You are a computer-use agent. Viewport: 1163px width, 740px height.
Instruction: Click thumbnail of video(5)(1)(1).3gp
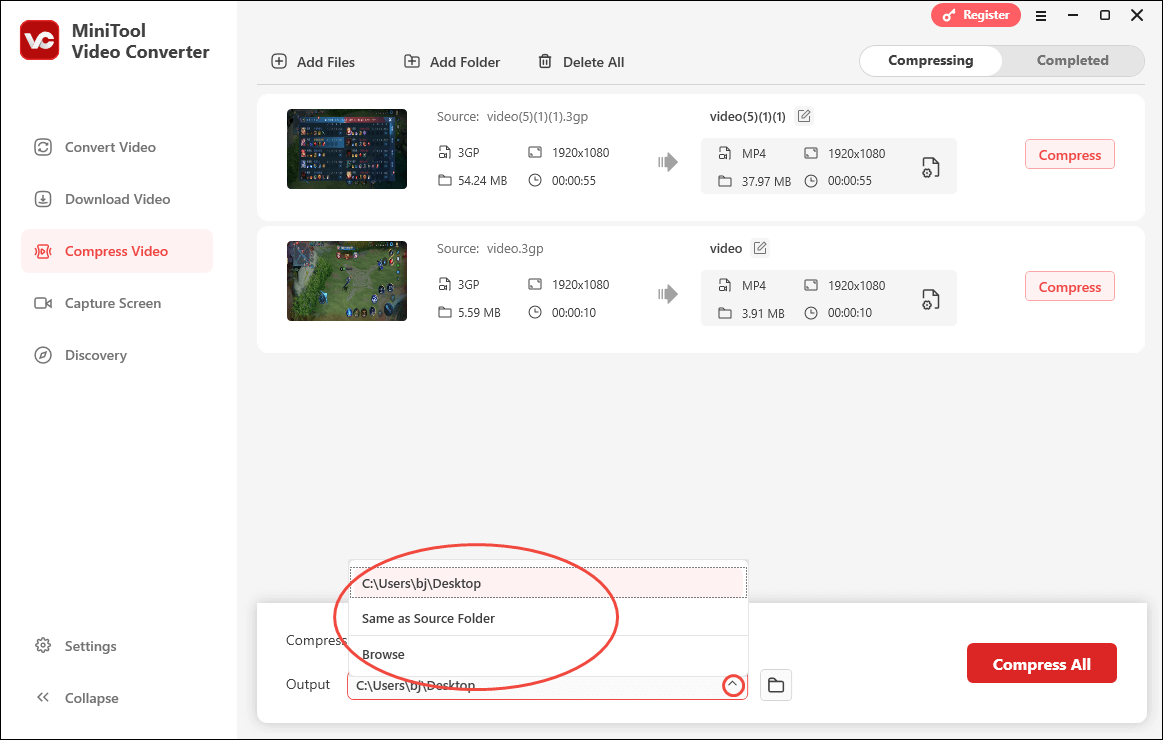click(x=347, y=149)
